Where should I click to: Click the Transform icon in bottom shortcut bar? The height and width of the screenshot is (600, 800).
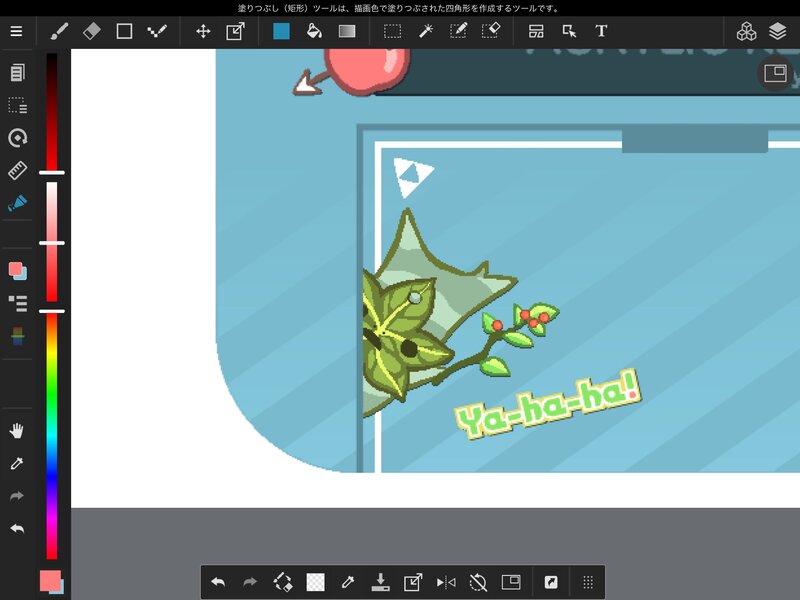tap(413, 582)
